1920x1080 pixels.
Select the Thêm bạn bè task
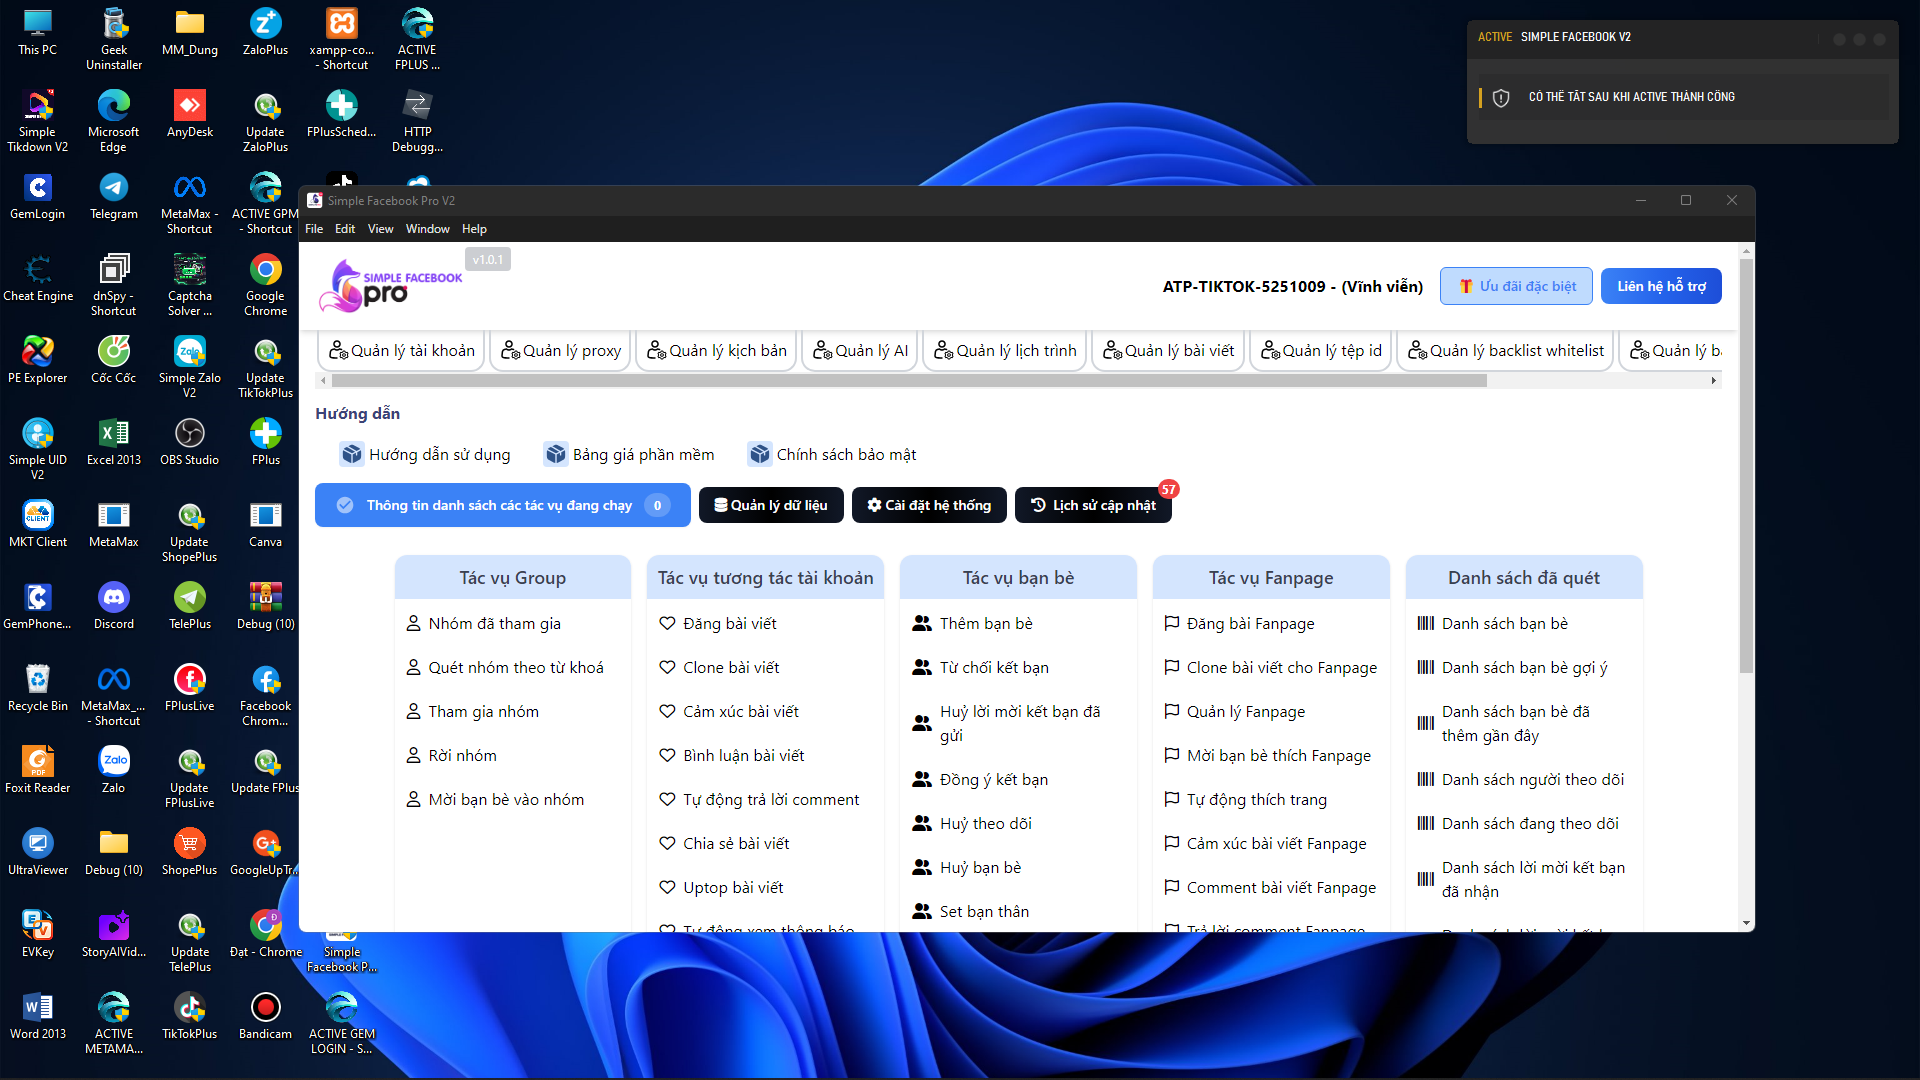tap(972, 623)
